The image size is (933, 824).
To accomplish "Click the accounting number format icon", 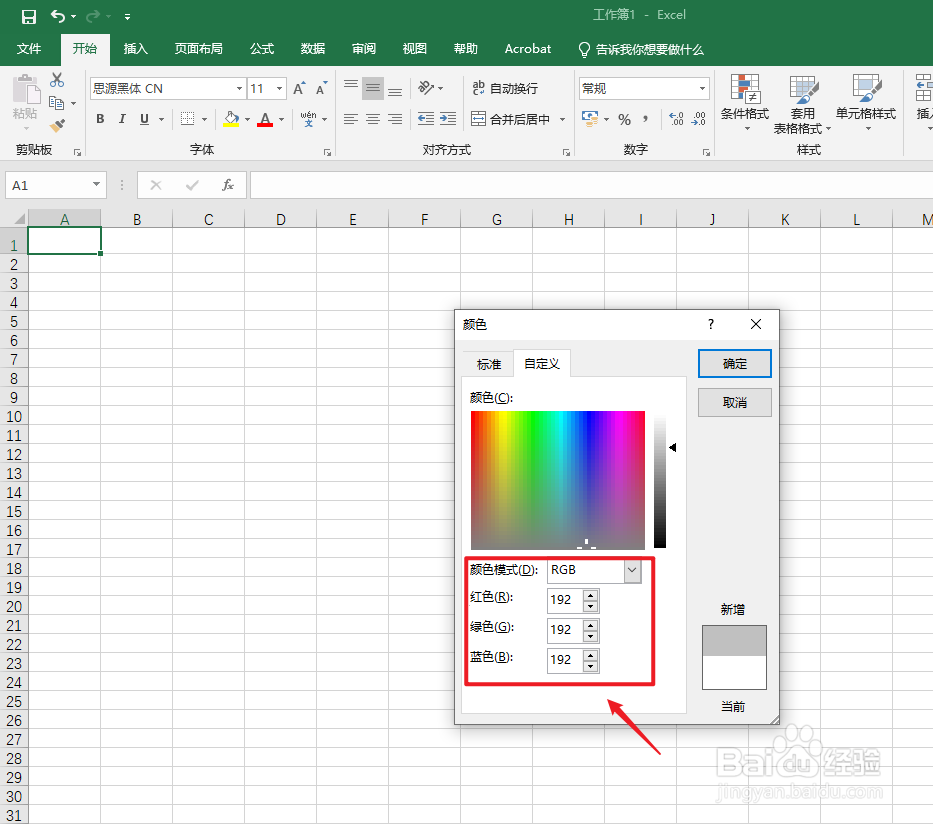I will 590,118.
